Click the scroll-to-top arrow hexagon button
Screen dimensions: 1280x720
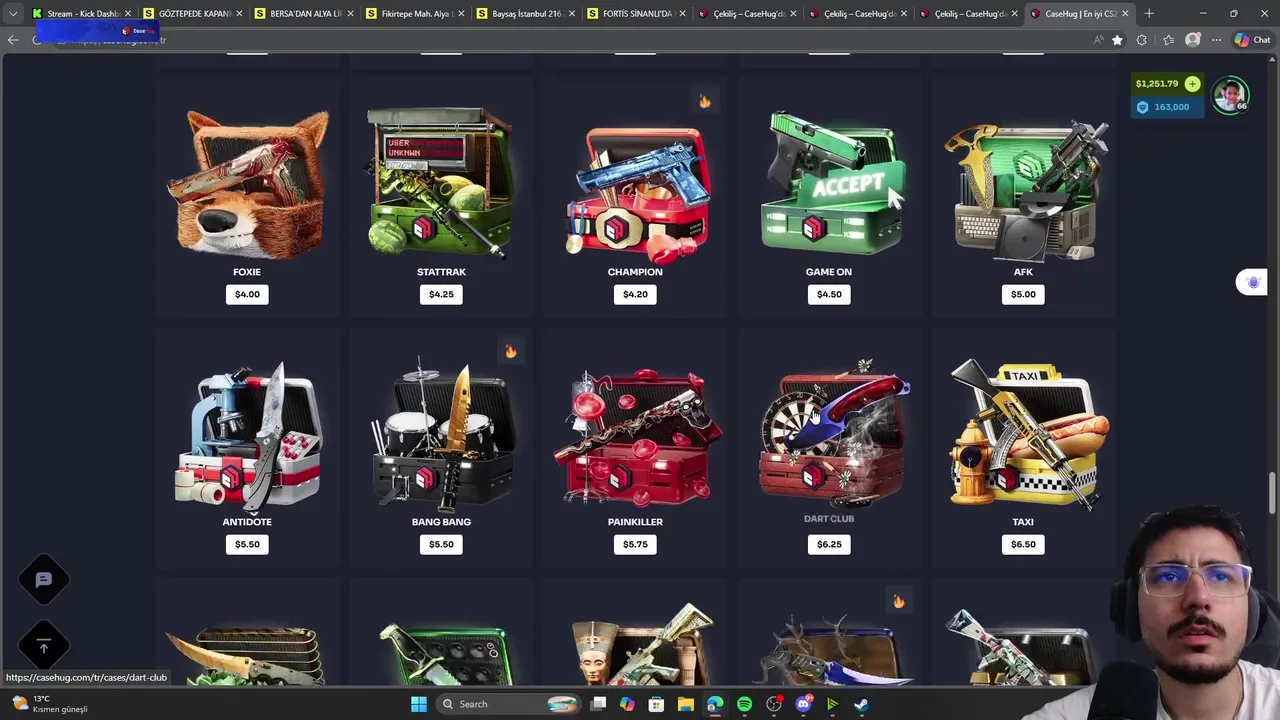[44, 646]
